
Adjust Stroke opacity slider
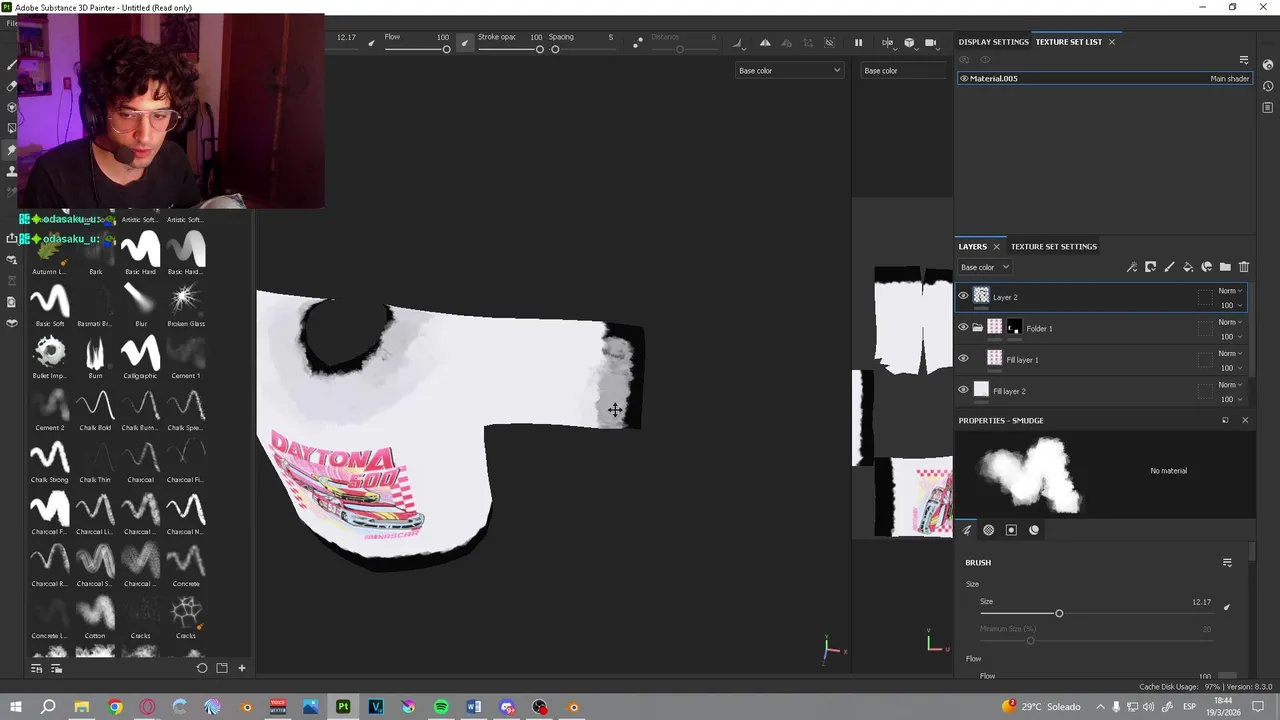509,49
